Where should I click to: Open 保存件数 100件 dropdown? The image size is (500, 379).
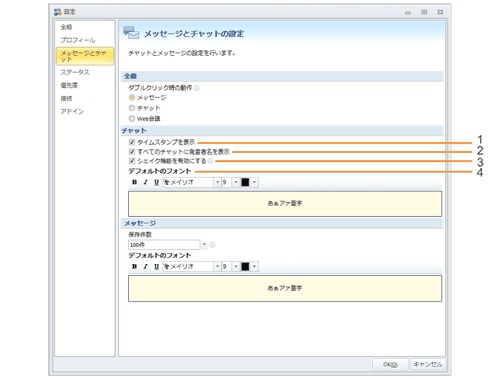click(x=204, y=245)
